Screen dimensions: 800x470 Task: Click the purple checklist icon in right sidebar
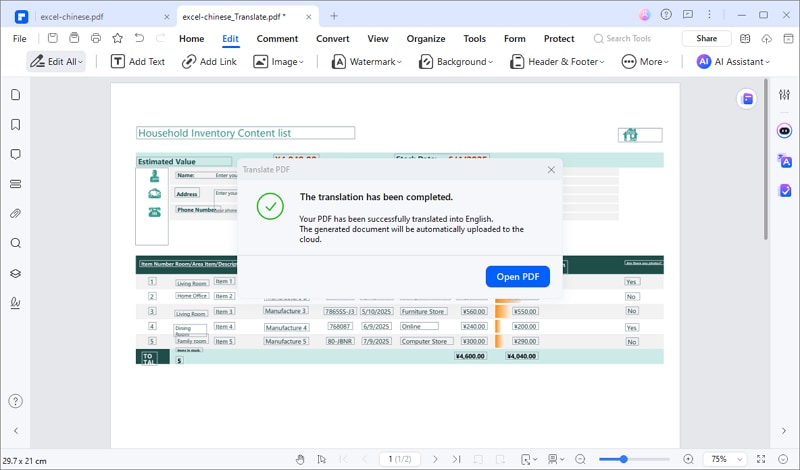tap(785, 190)
